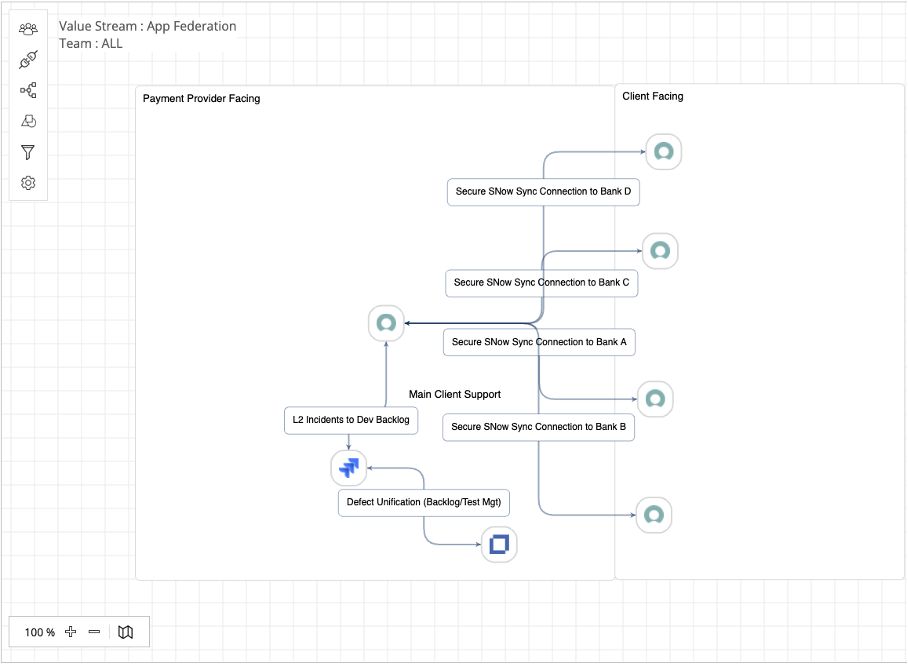Viewport: 908px width, 664px height.
Task: Select the Main Client Support ServiceNow node
Action: coord(386,323)
